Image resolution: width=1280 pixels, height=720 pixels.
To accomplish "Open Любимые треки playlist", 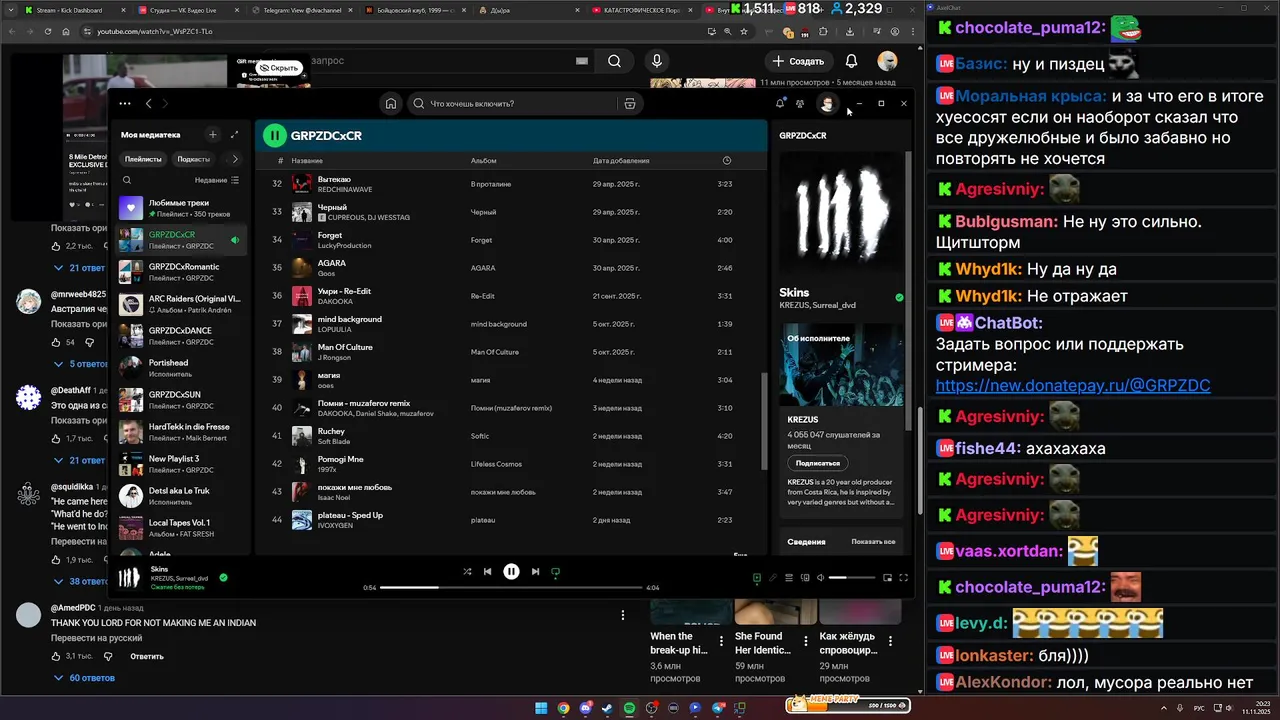I will 180,208.
